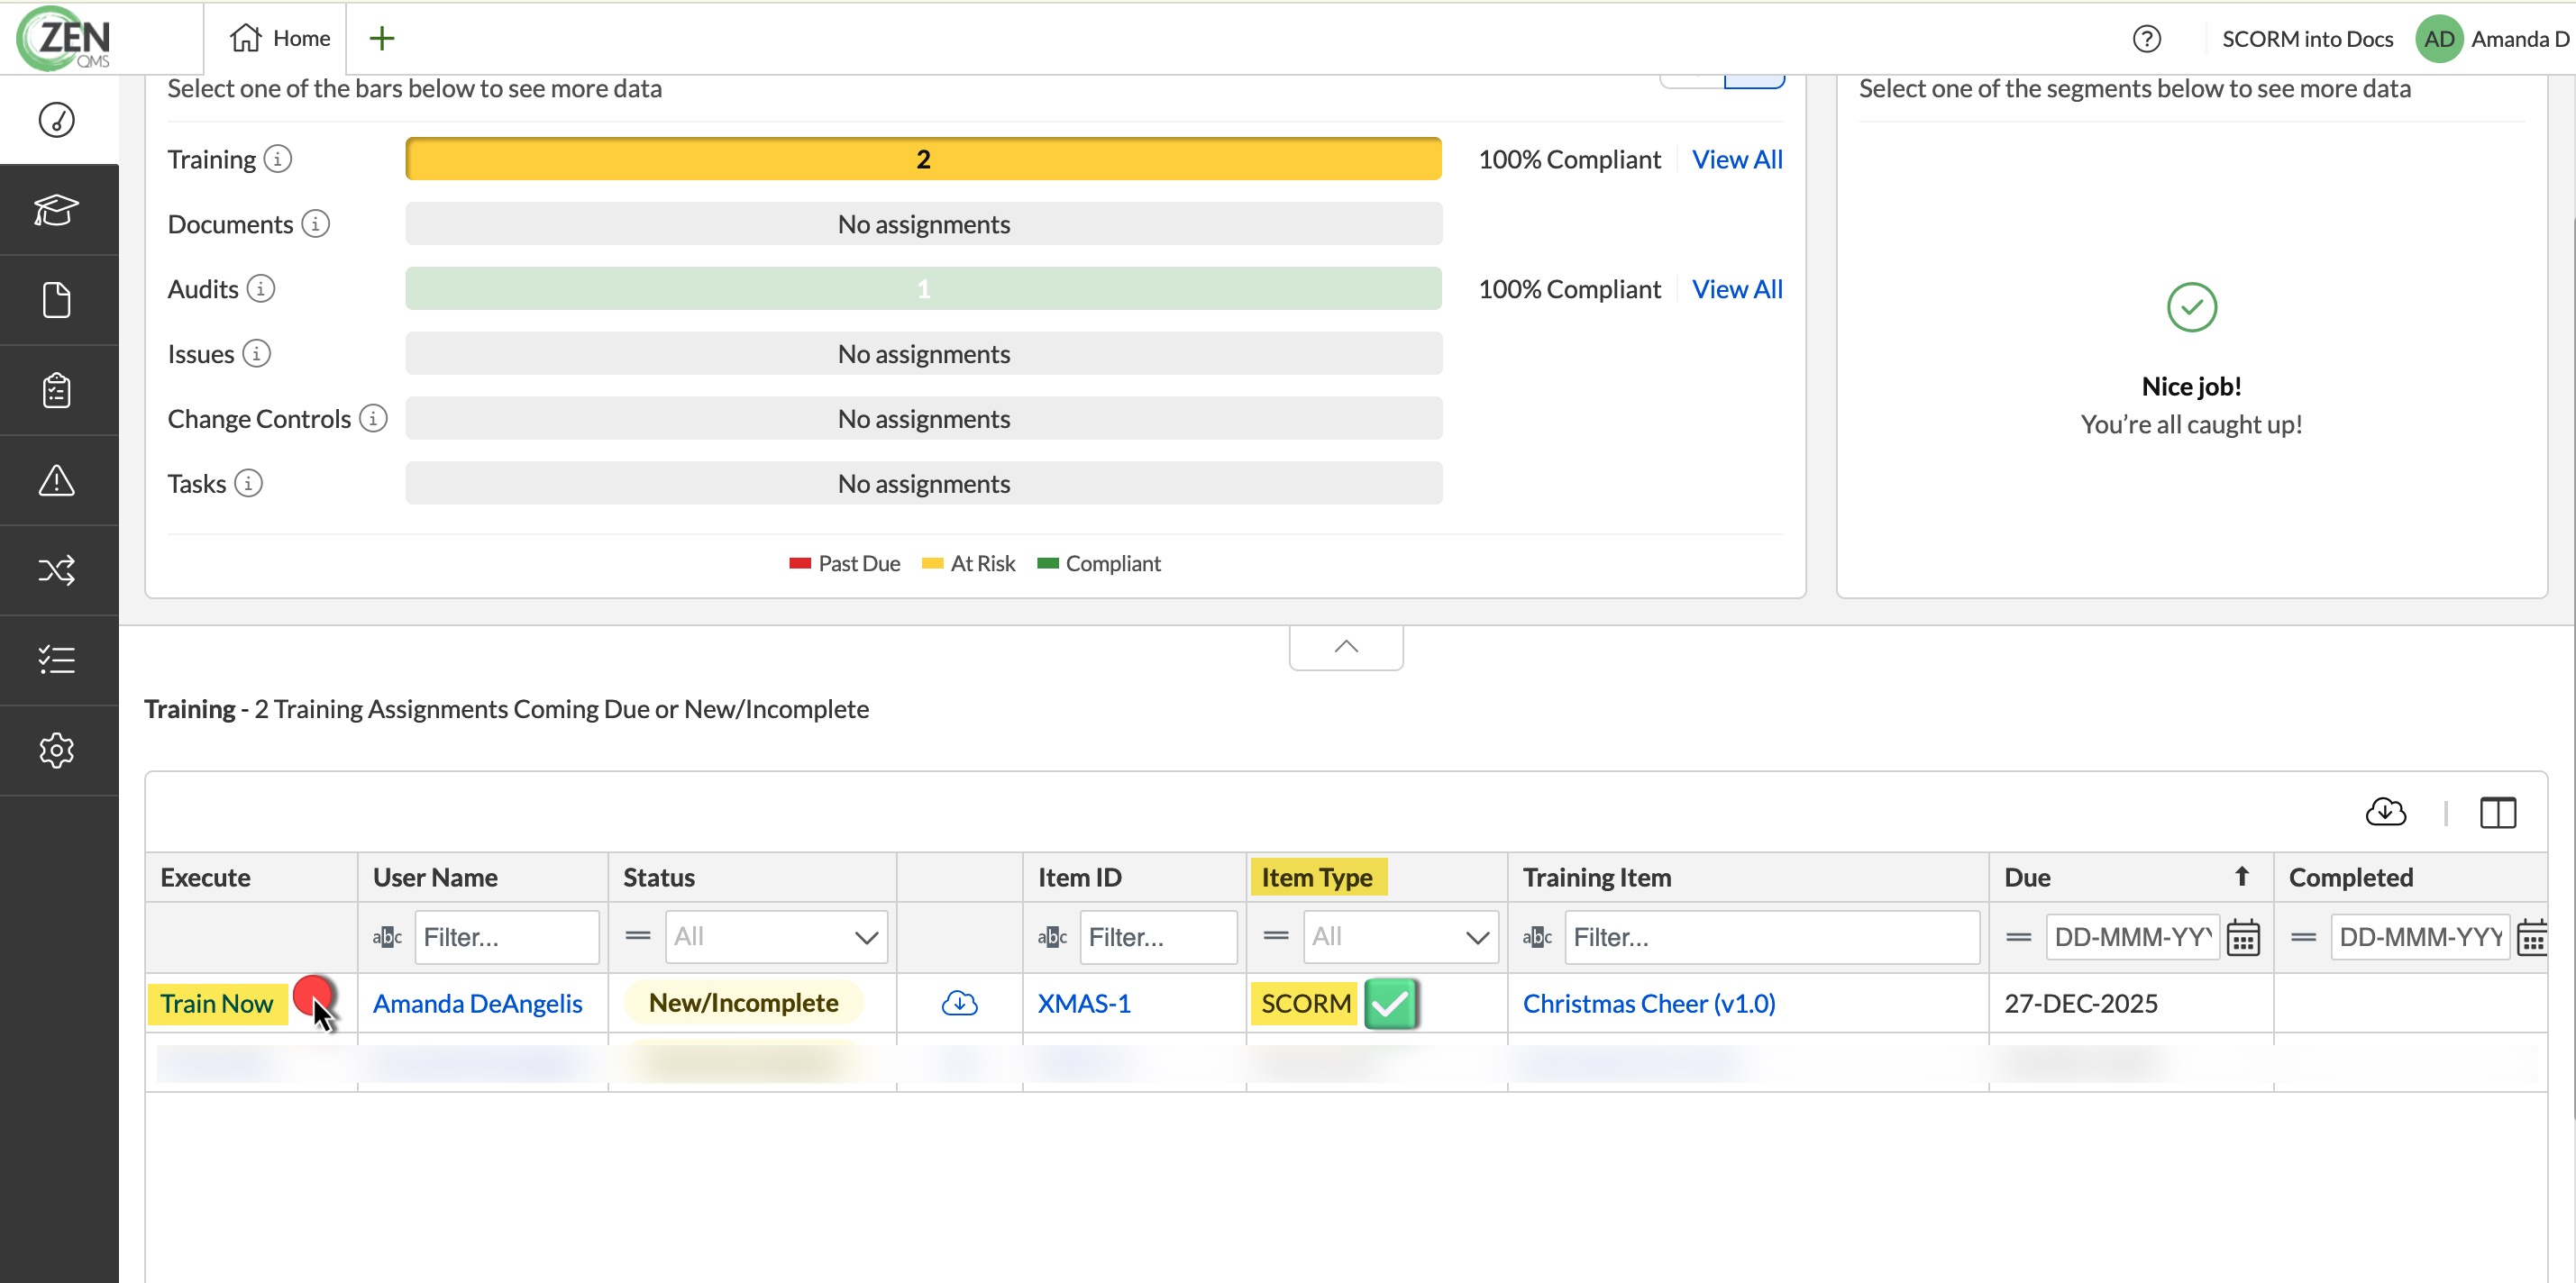Image resolution: width=2576 pixels, height=1283 pixels.
Task: Click View All for Audits
Action: click(1737, 289)
